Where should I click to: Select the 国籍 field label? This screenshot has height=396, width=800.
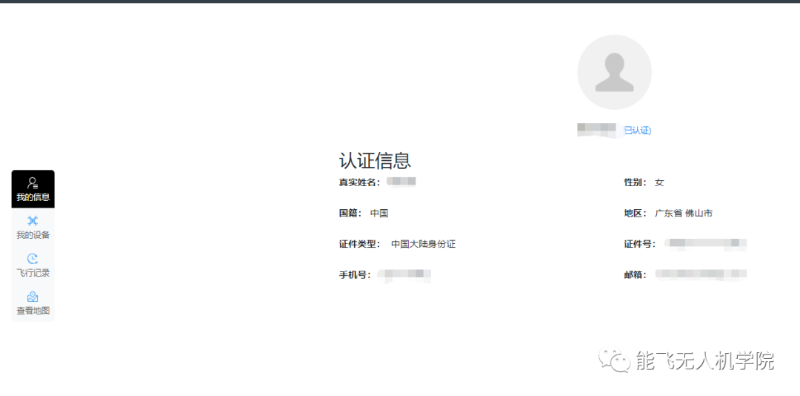click(350, 213)
